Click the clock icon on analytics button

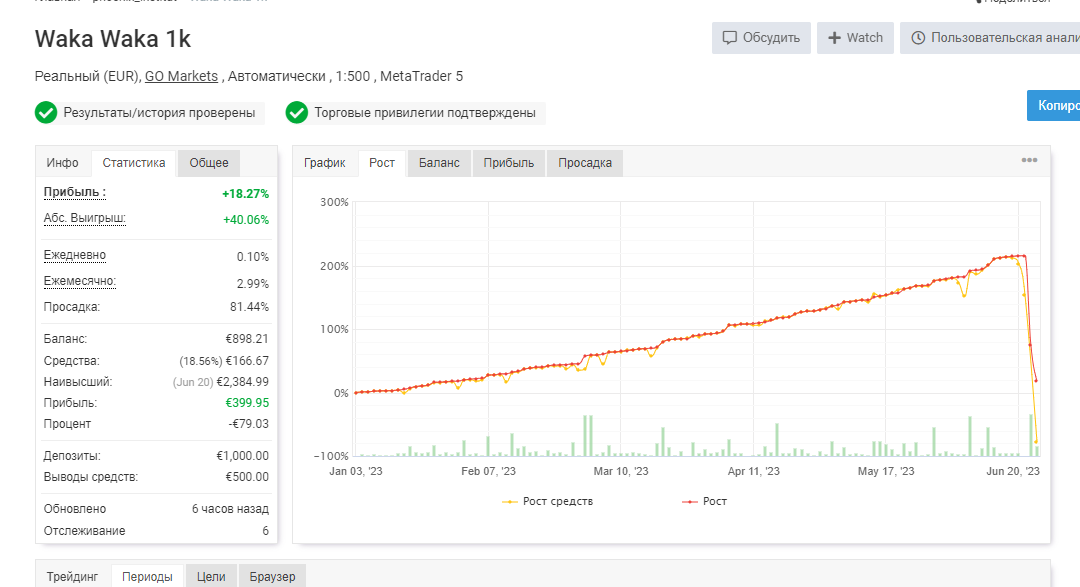click(918, 38)
